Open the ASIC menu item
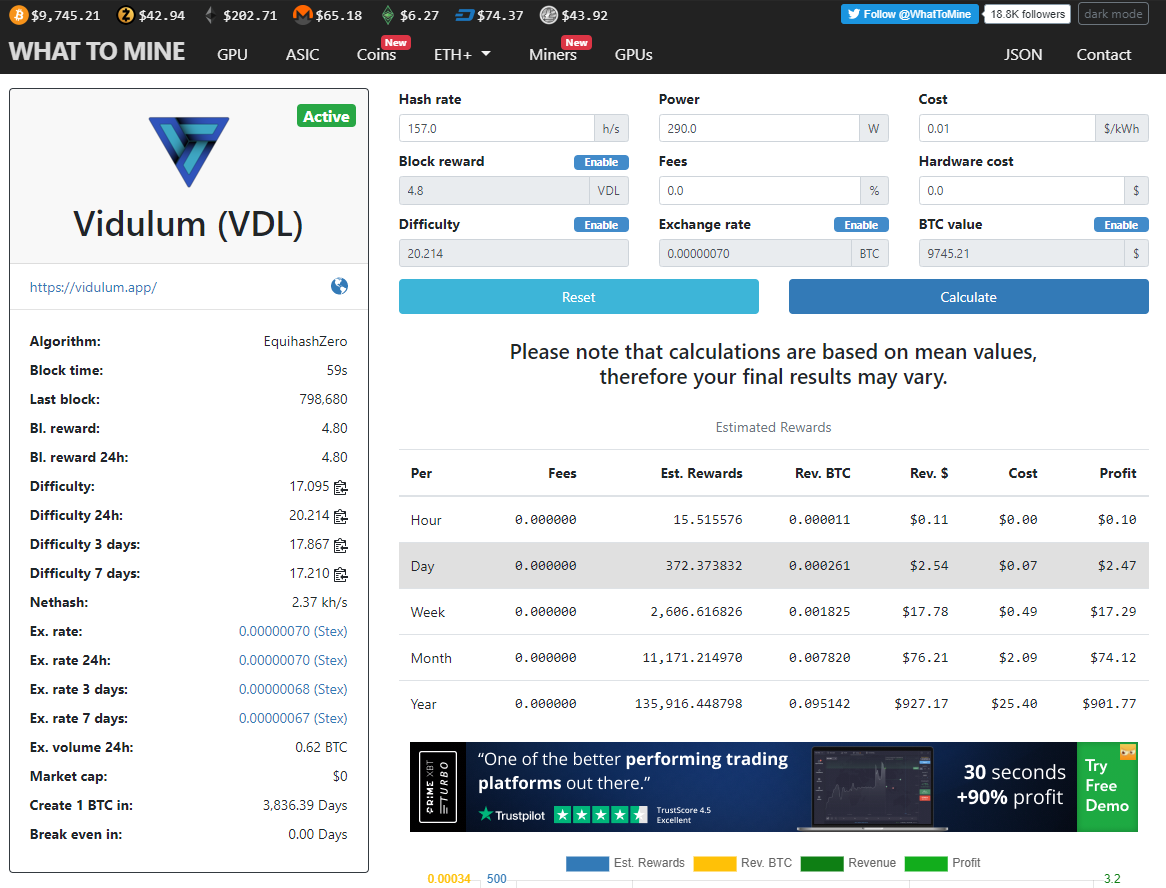Viewport: 1166px width, 888px height. tap(303, 54)
